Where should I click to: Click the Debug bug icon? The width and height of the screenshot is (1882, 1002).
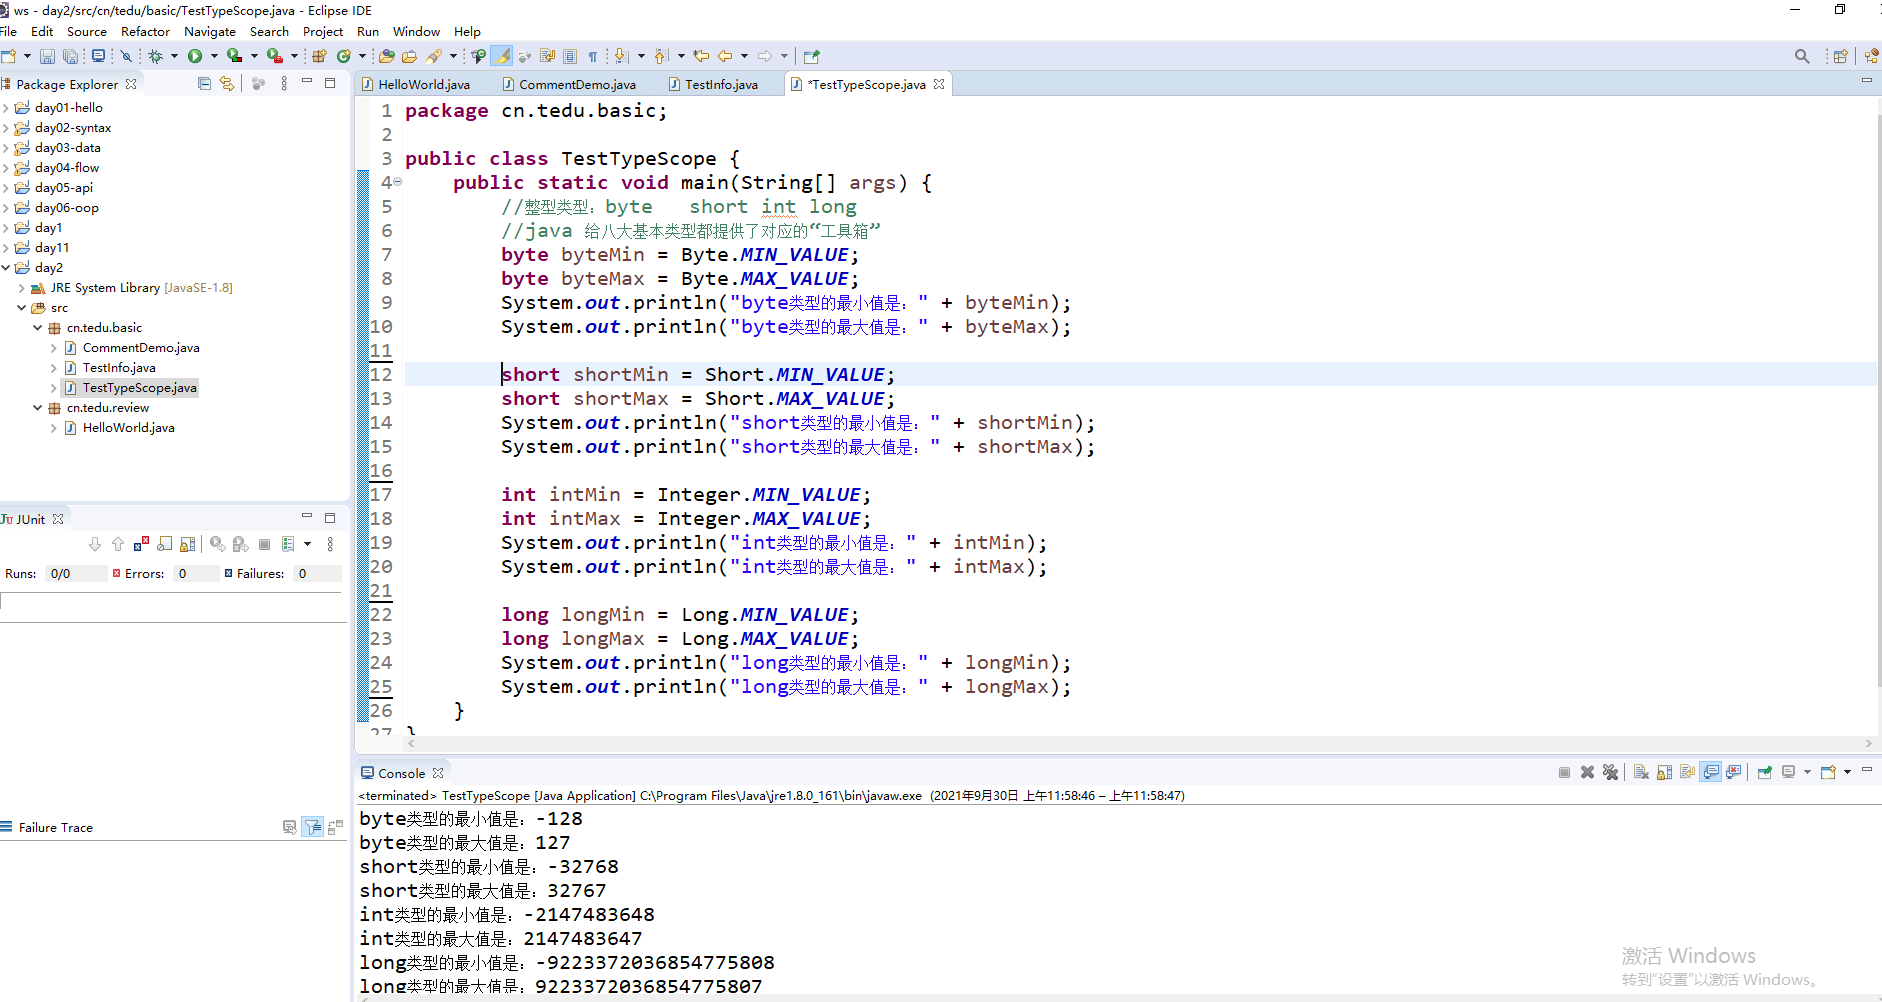[156, 57]
